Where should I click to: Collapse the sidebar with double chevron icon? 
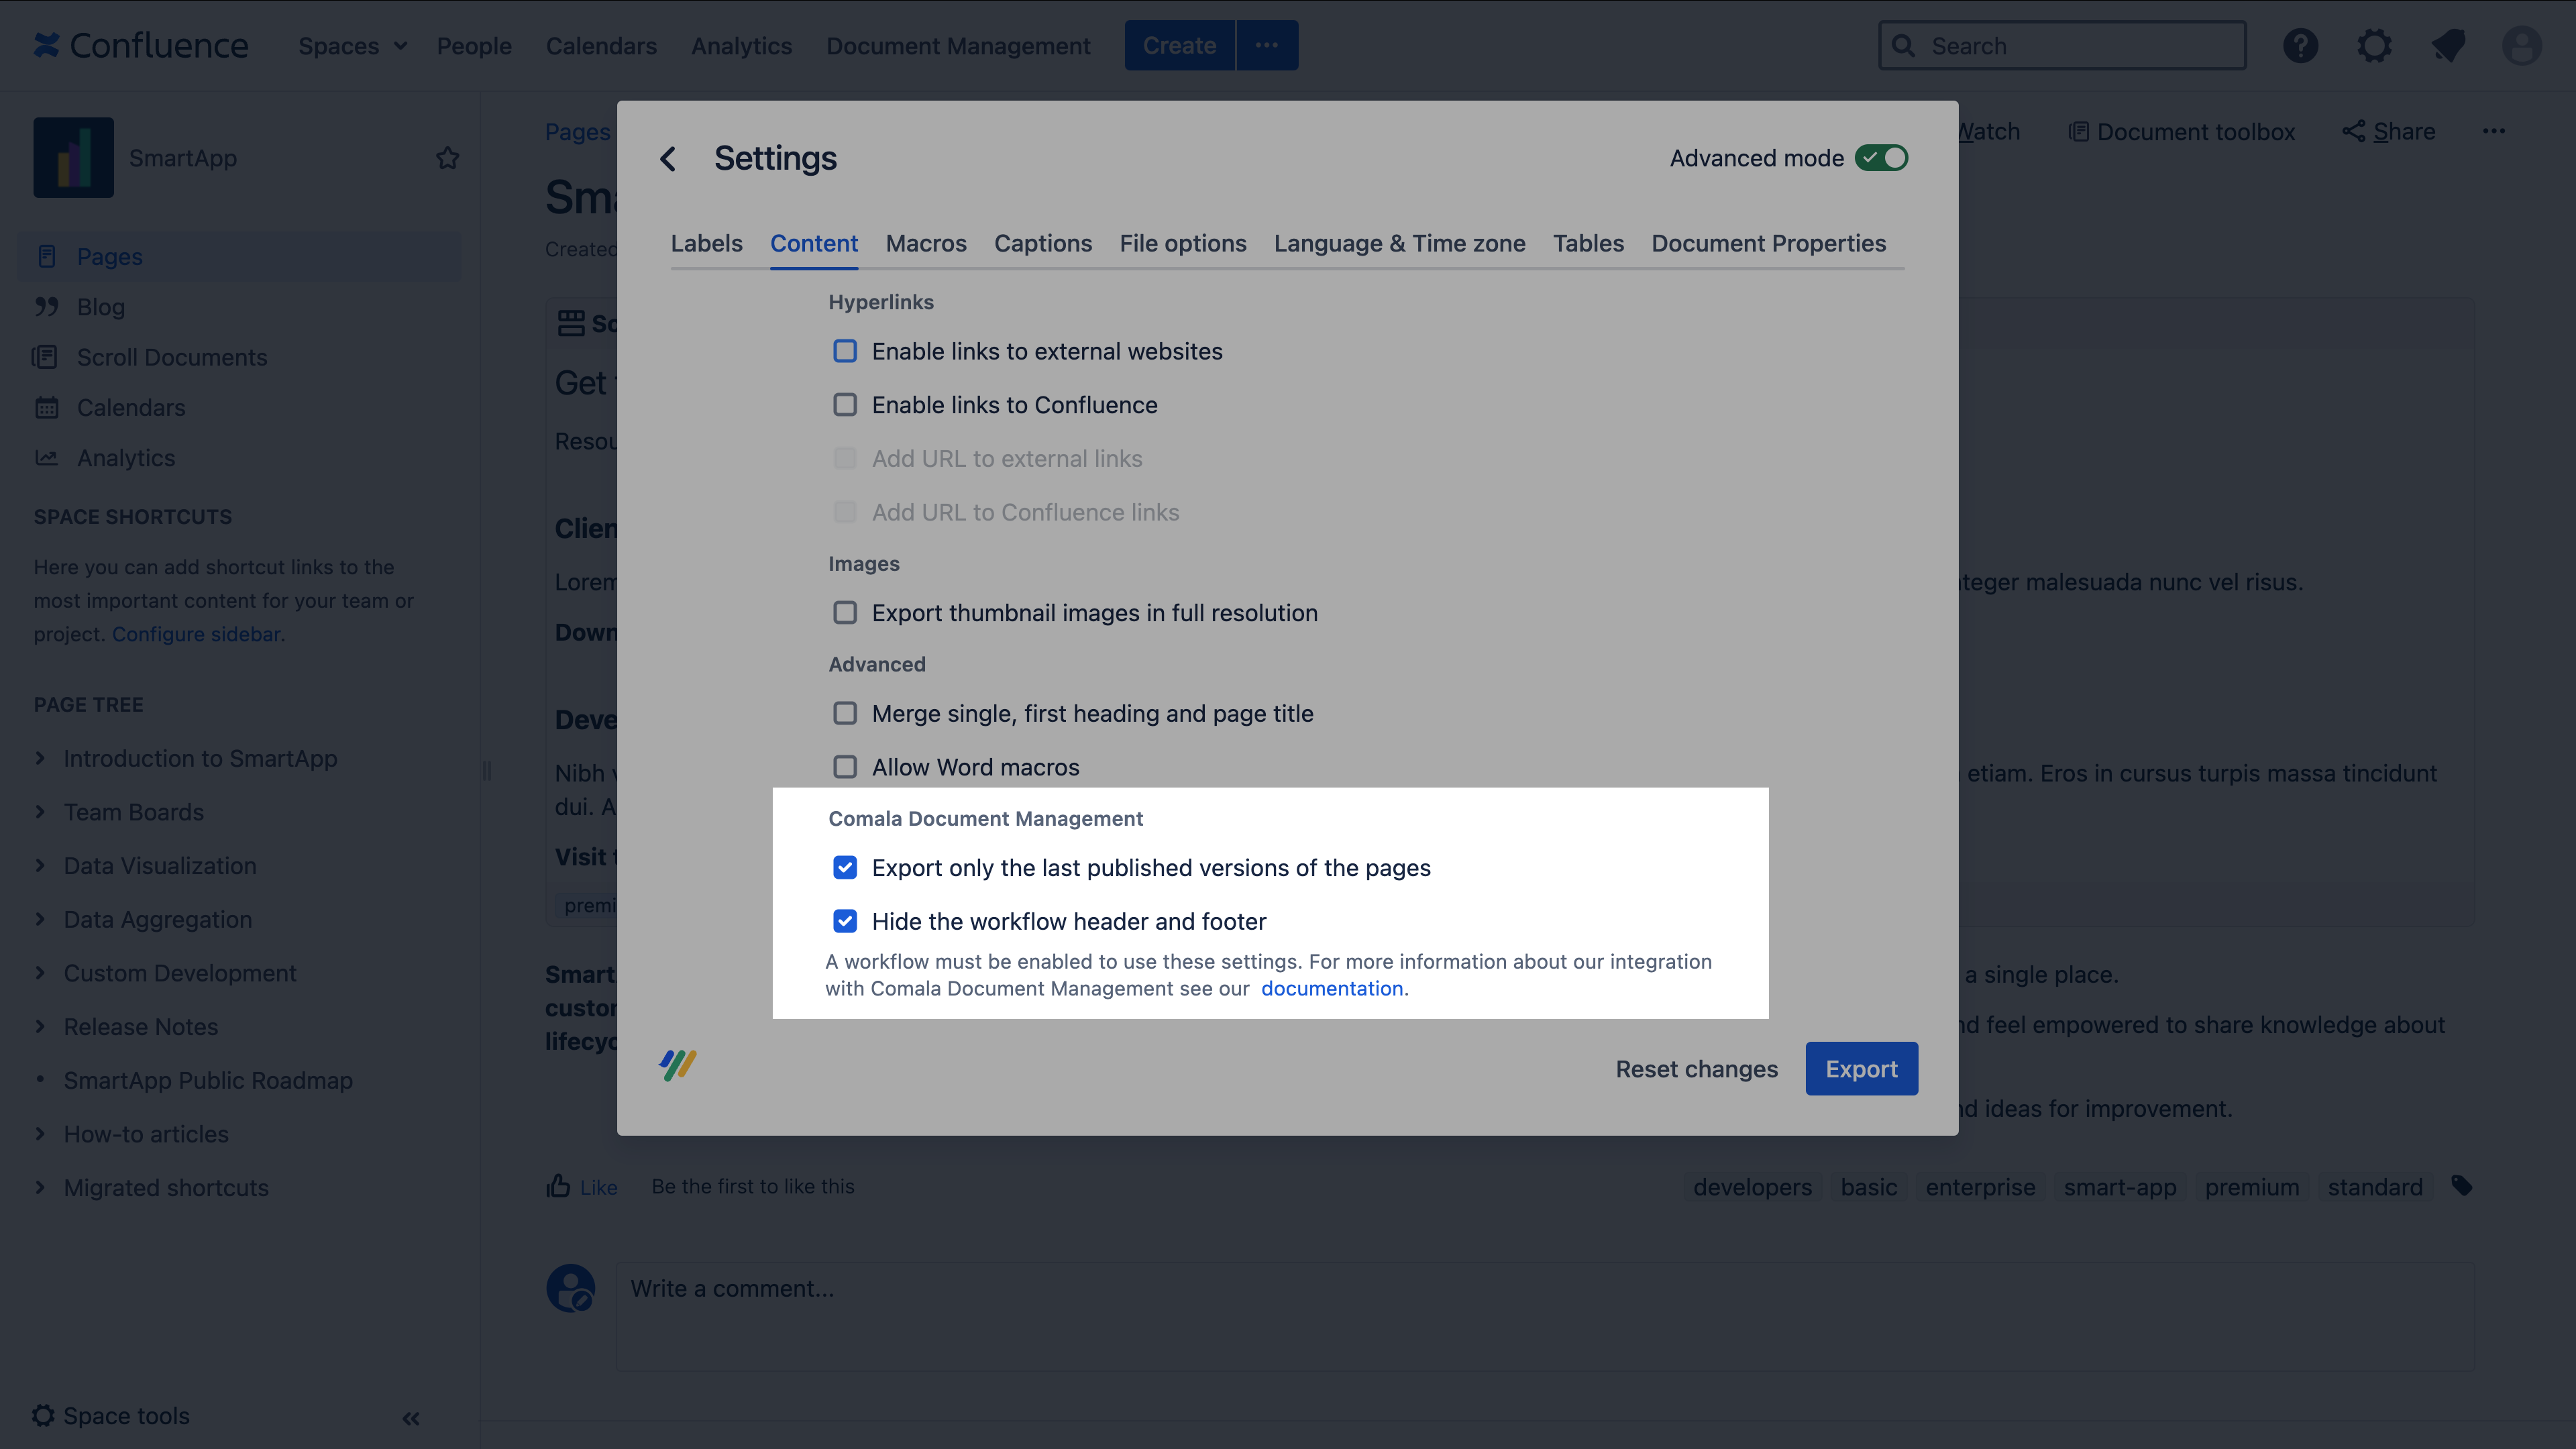click(411, 1418)
